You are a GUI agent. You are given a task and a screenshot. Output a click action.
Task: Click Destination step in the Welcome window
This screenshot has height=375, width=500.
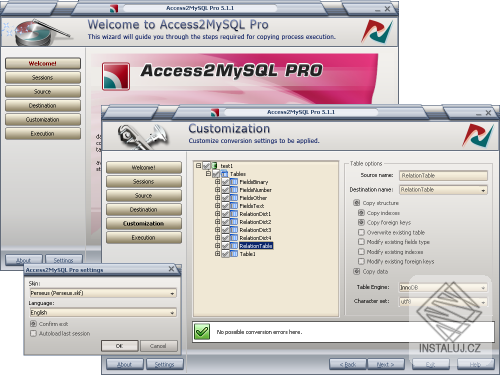point(43,106)
